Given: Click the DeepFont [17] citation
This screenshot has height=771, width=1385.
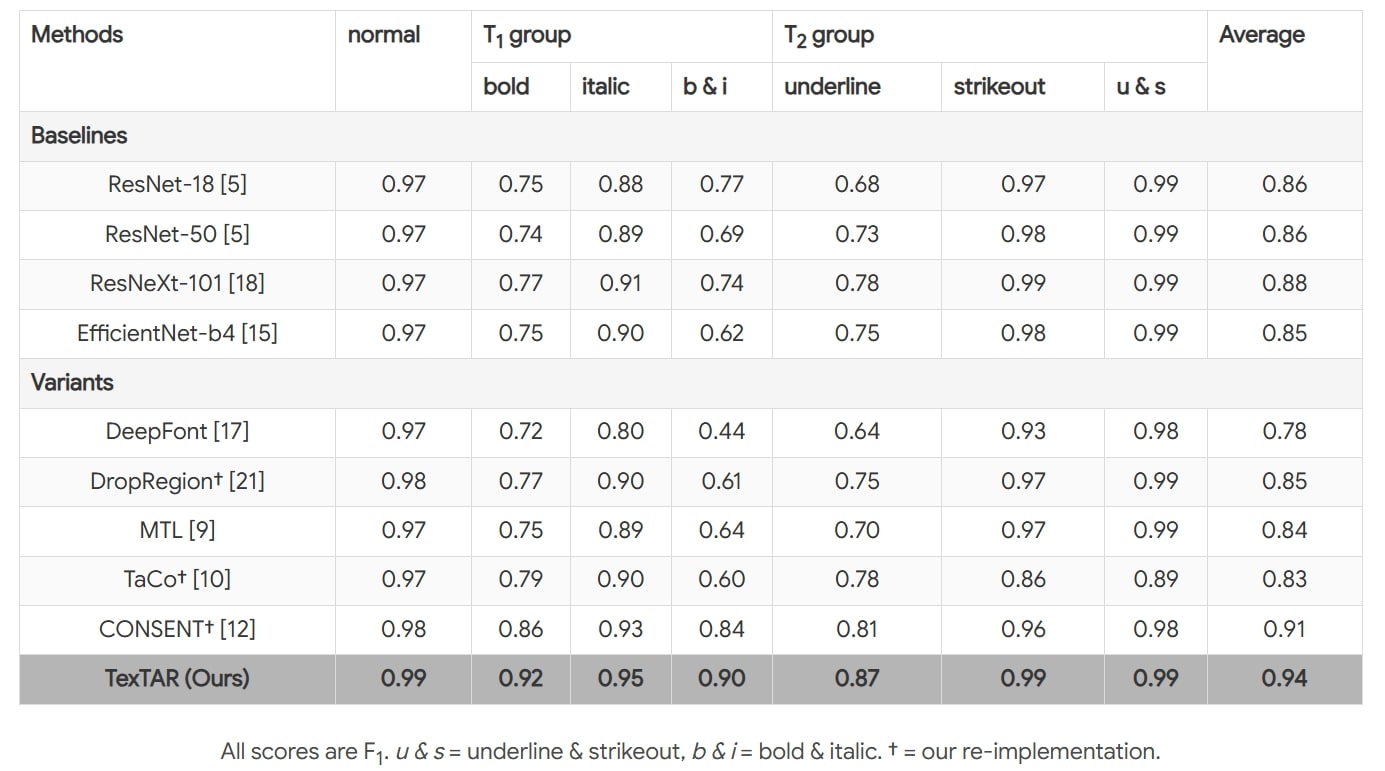Looking at the screenshot, I should coord(177,431).
